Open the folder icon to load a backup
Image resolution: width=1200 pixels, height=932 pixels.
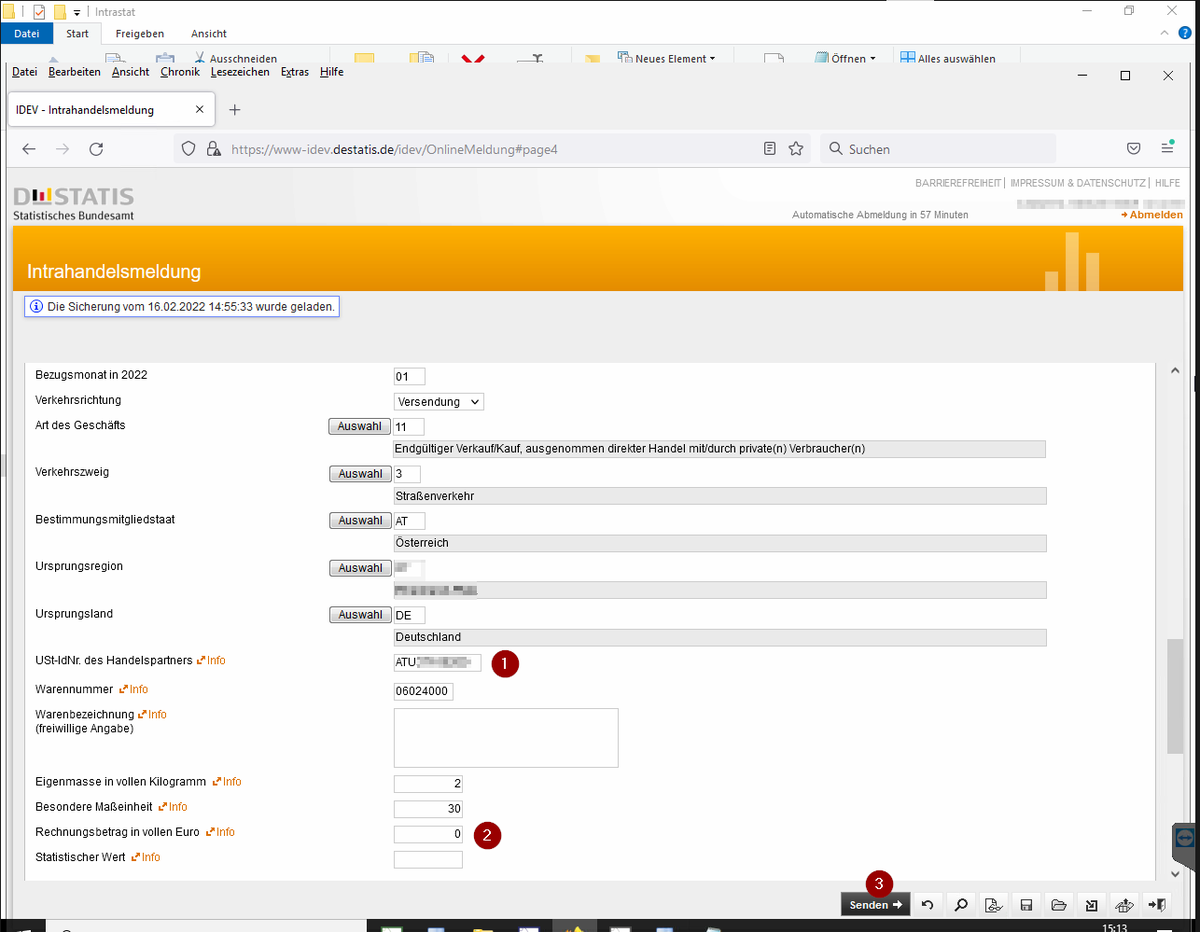1059,904
